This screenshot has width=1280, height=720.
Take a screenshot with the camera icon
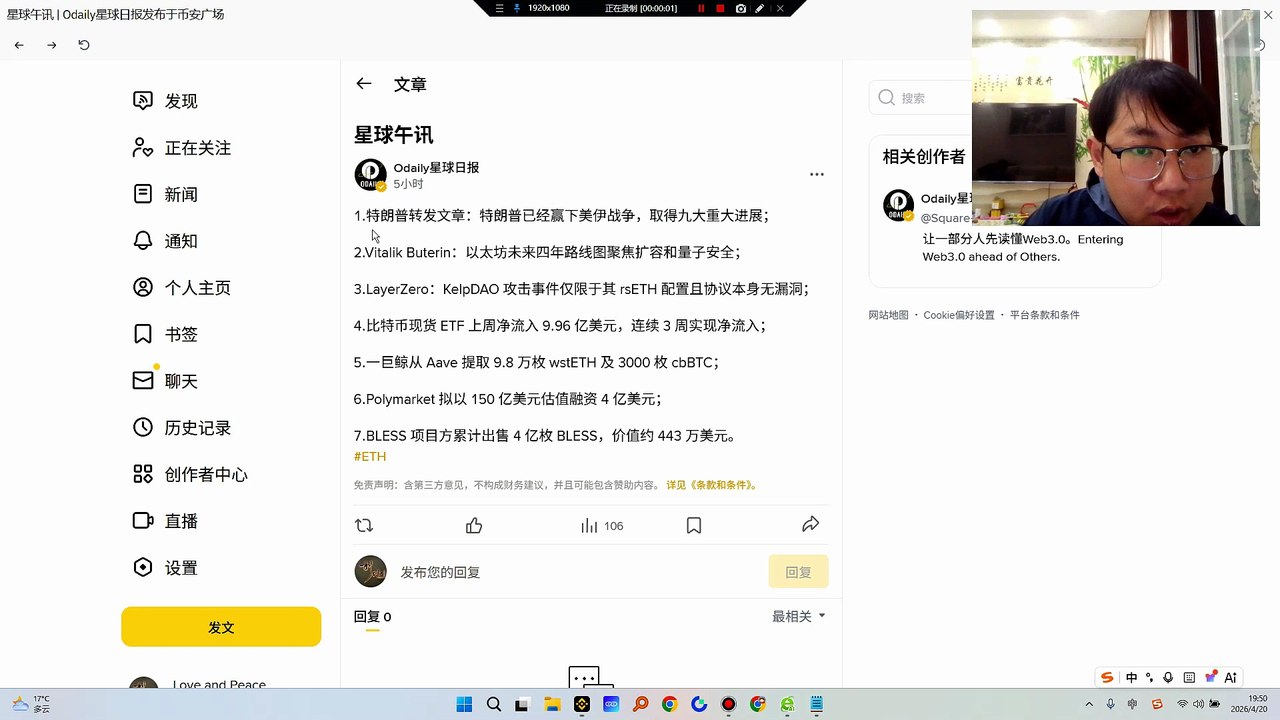pyautogui.click(x=740, y=8)
